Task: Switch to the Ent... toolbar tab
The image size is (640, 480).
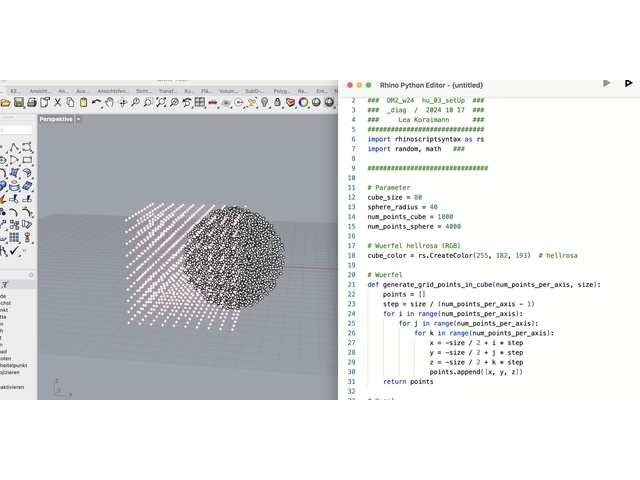Action: click(322, 91)
